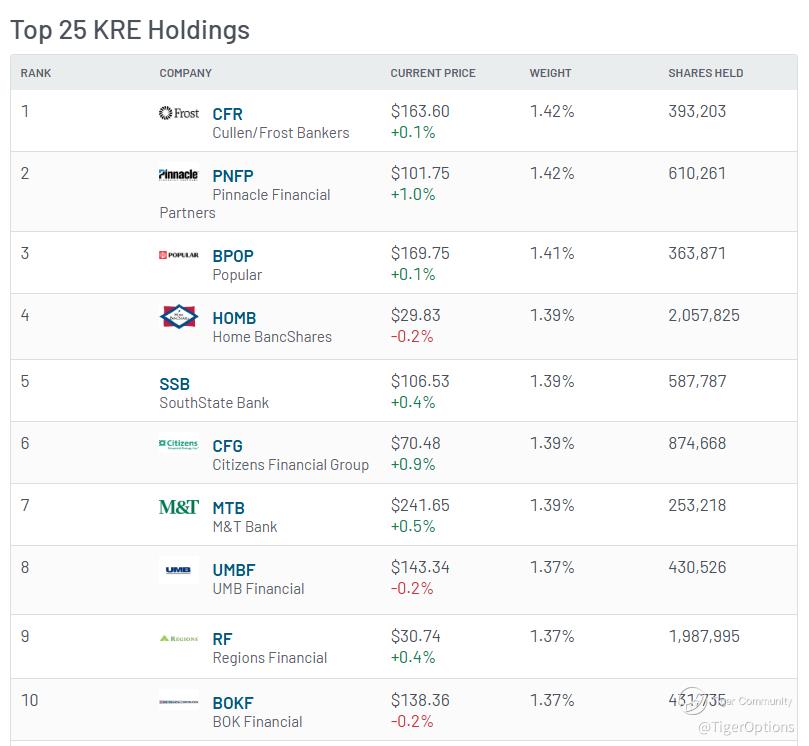The image size is (809, 746).
Task: Open the CFR ticker link
Action: point(228,114)
